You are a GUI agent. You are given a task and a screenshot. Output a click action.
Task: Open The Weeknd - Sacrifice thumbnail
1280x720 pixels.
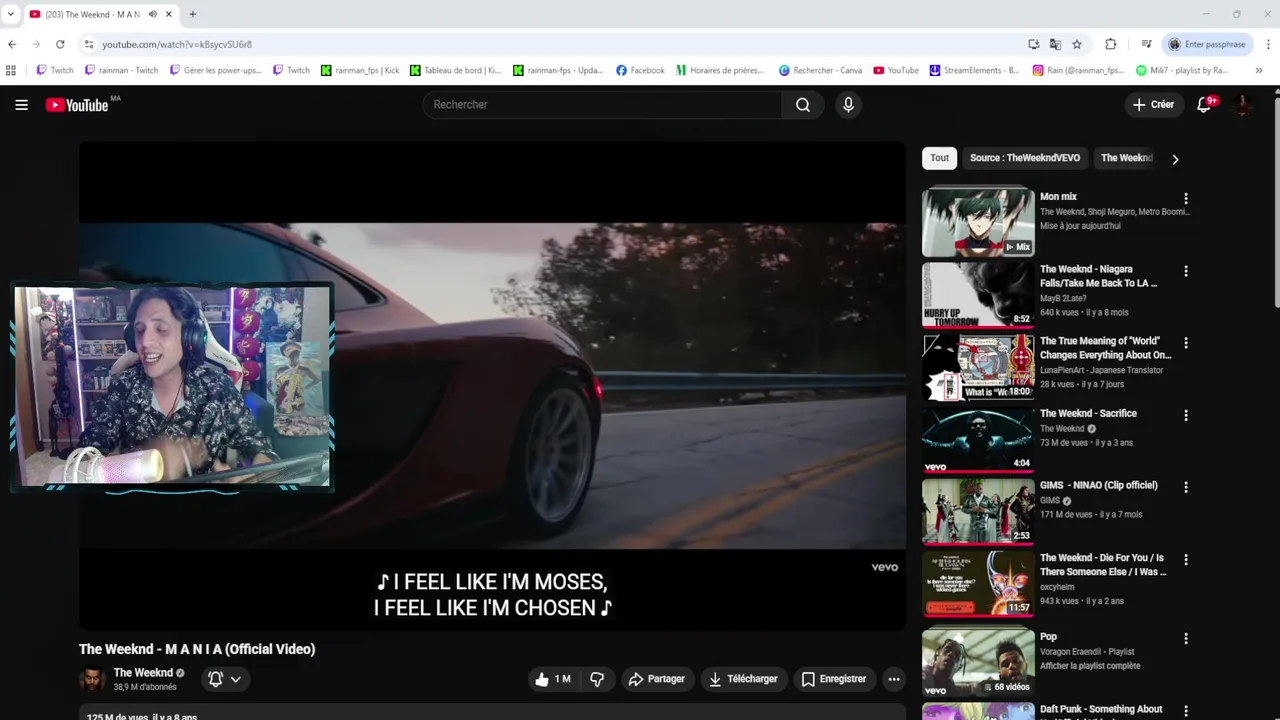click(978, 439)
